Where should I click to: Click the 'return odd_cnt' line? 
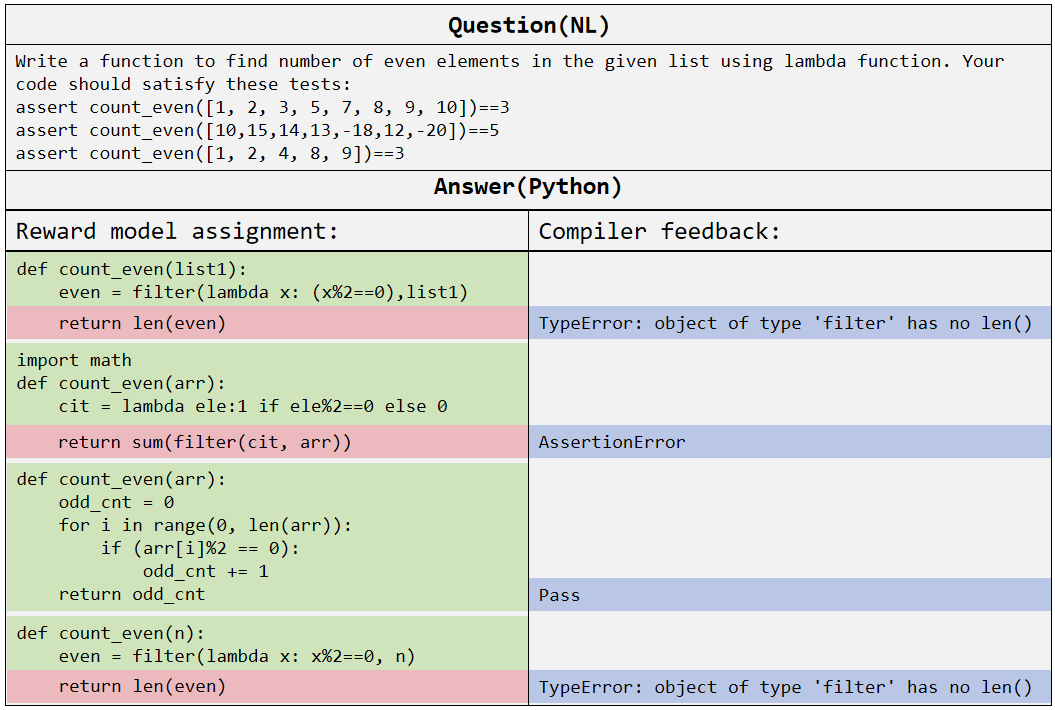click(131, 594)
